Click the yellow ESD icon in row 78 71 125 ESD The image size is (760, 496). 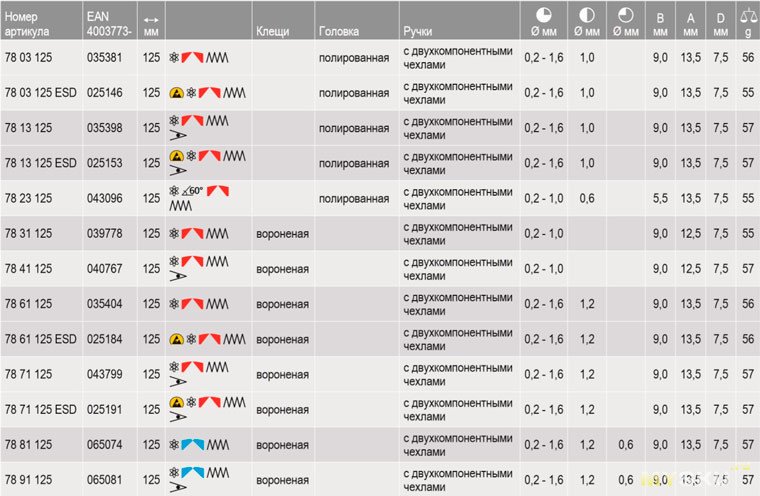click(x=177, y=402)
